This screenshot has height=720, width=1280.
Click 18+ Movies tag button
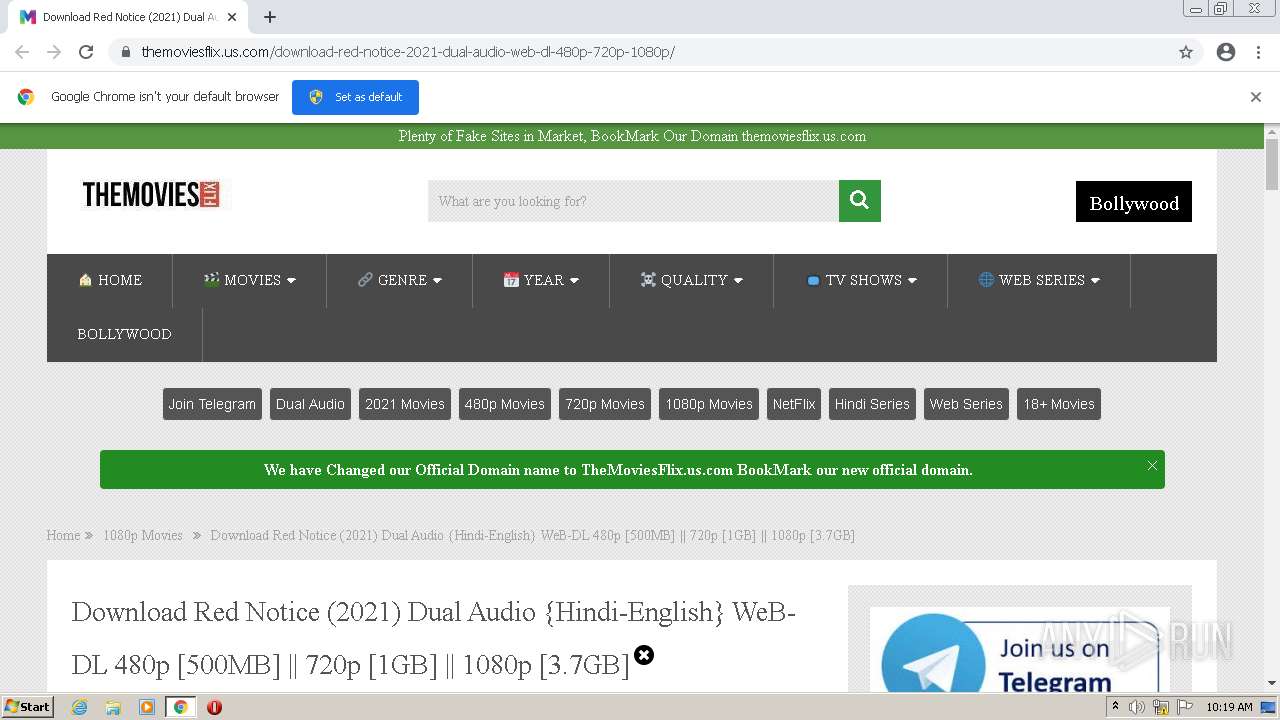pos(1059,404)
